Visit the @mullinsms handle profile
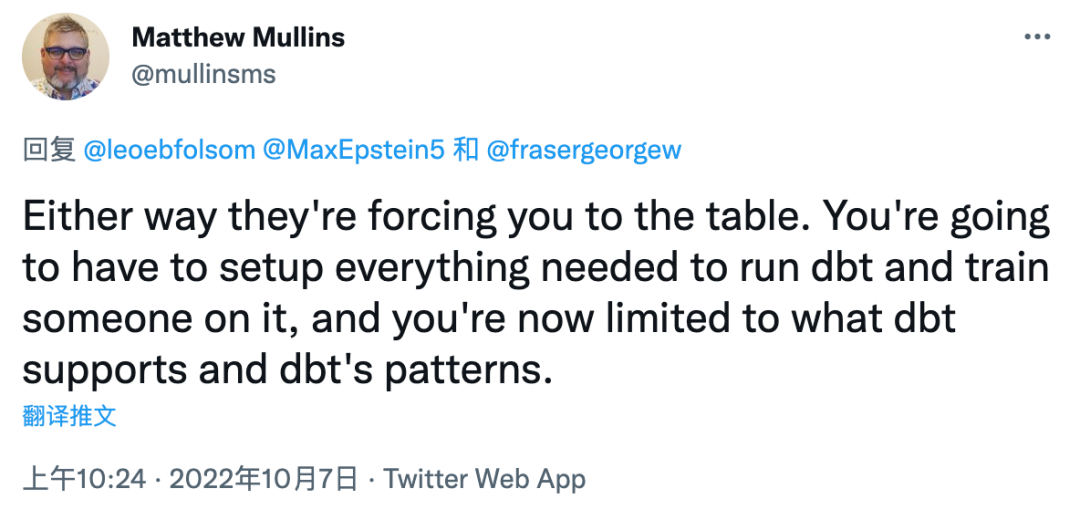Viewport: 1080px width, 520px height. 203,74
